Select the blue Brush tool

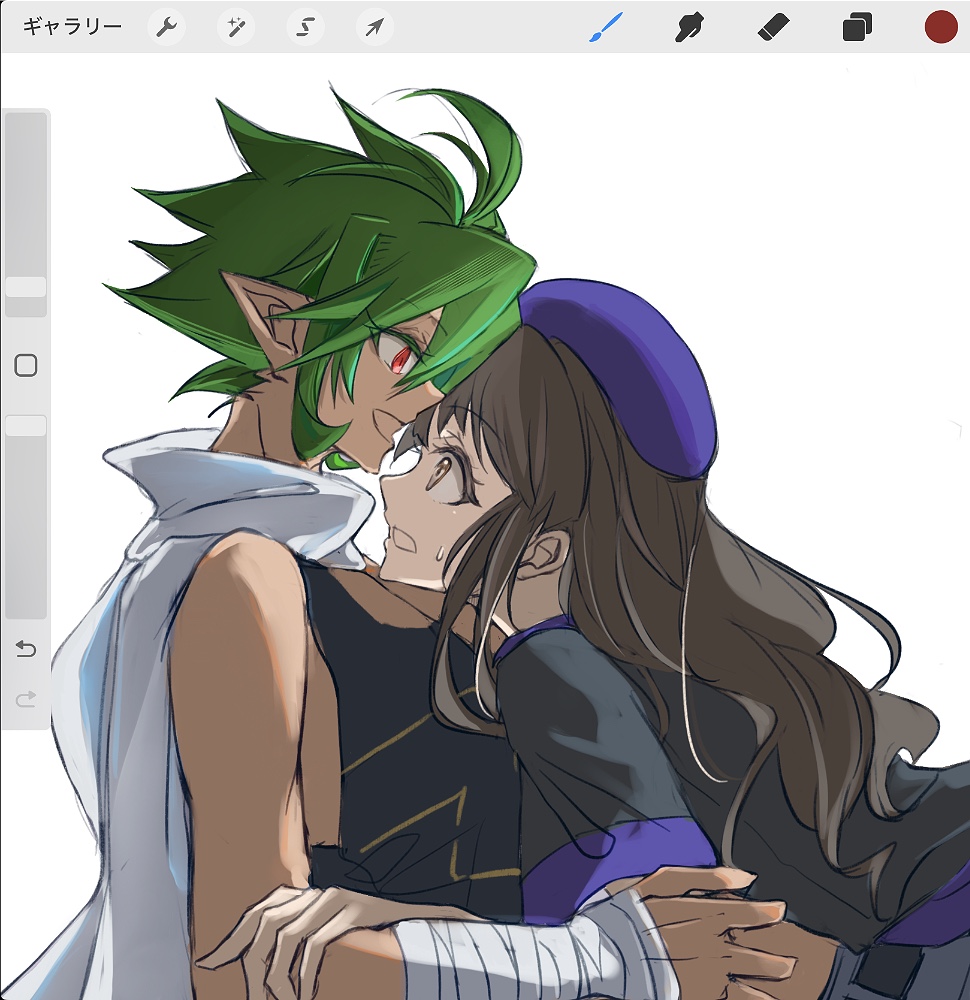click(605, 27)
